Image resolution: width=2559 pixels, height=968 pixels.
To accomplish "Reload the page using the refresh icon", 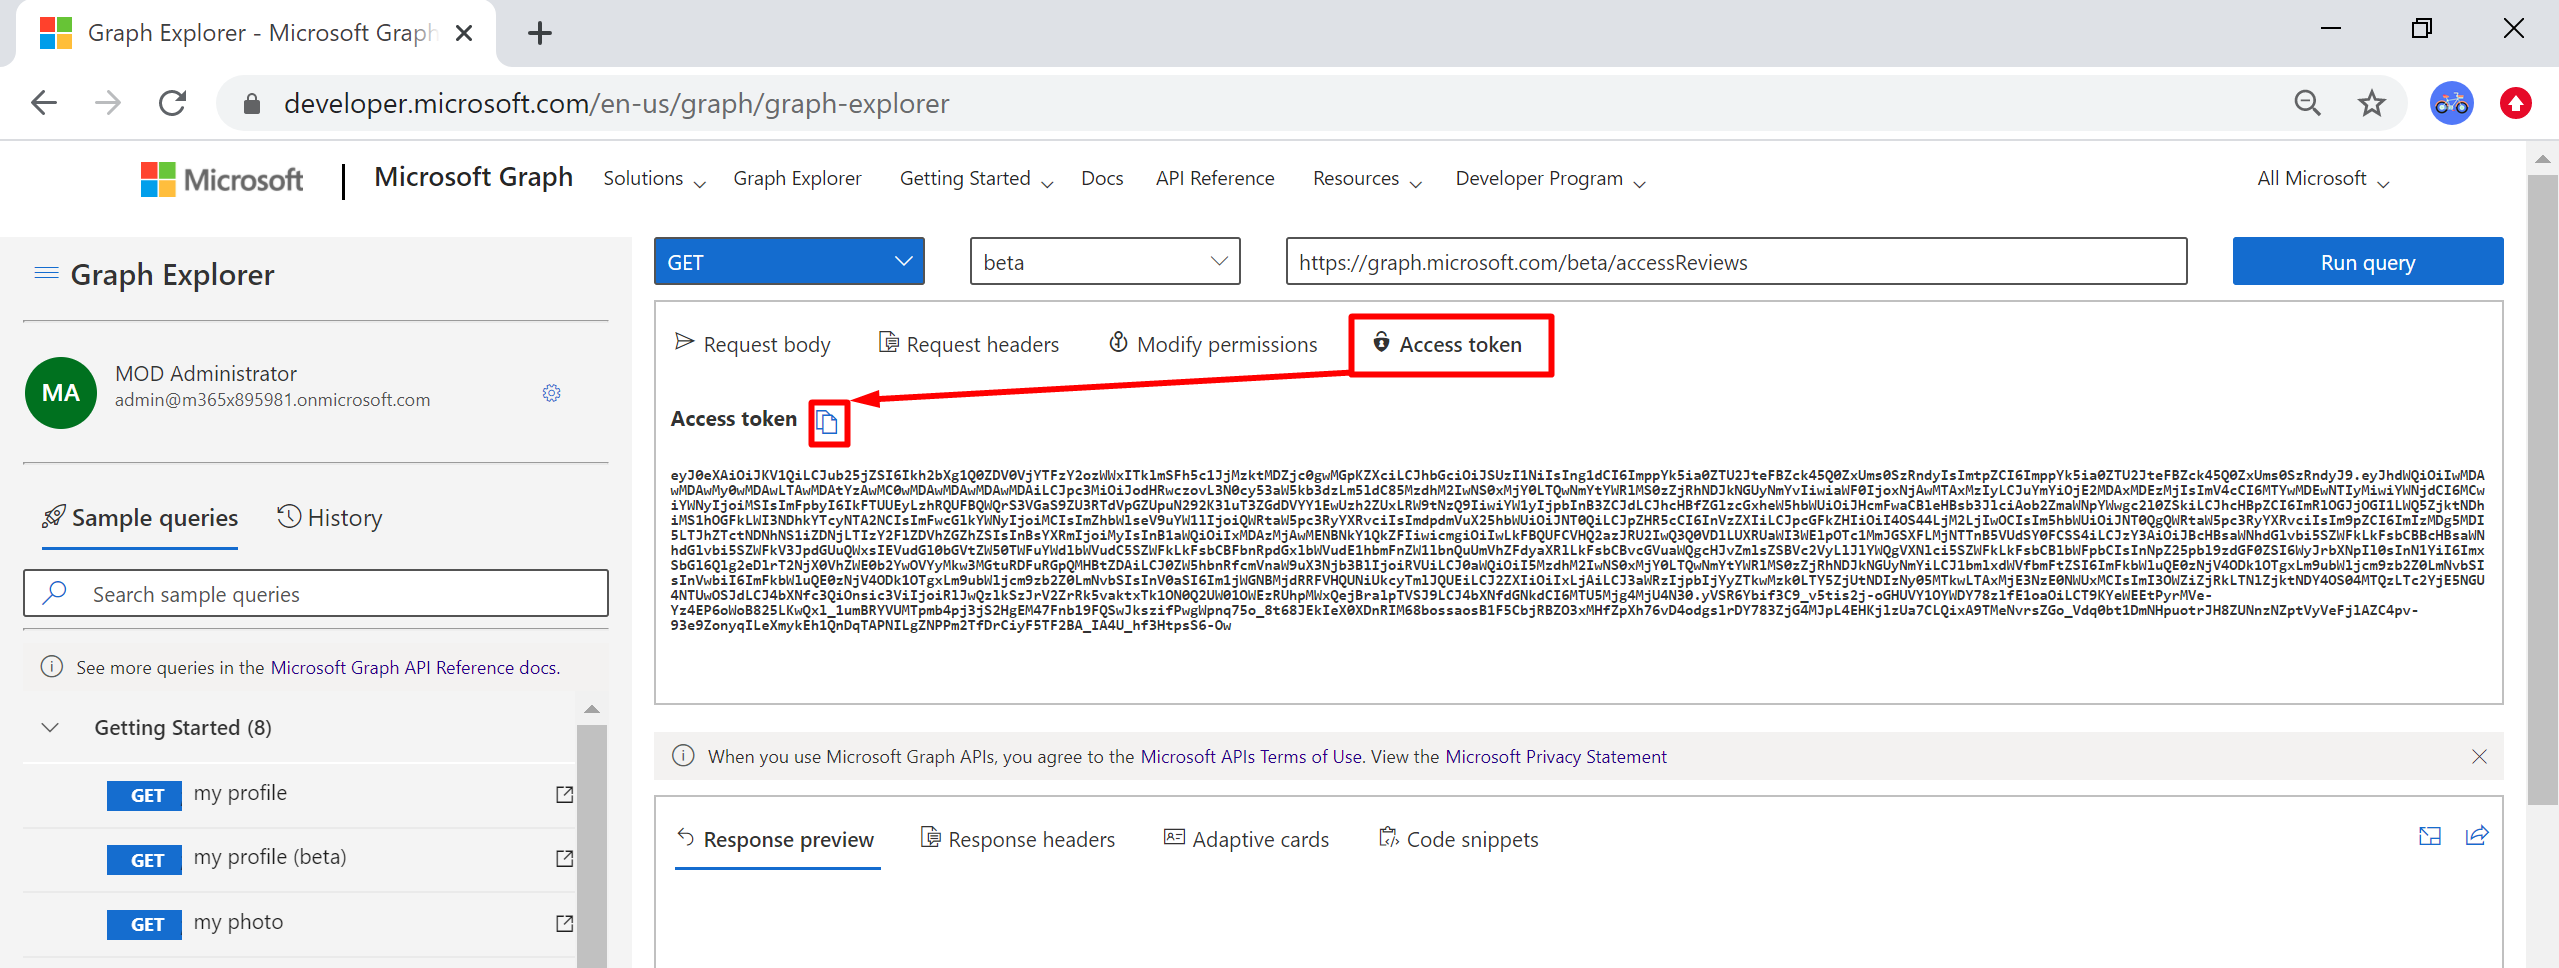I will click(x=172, y=102).
